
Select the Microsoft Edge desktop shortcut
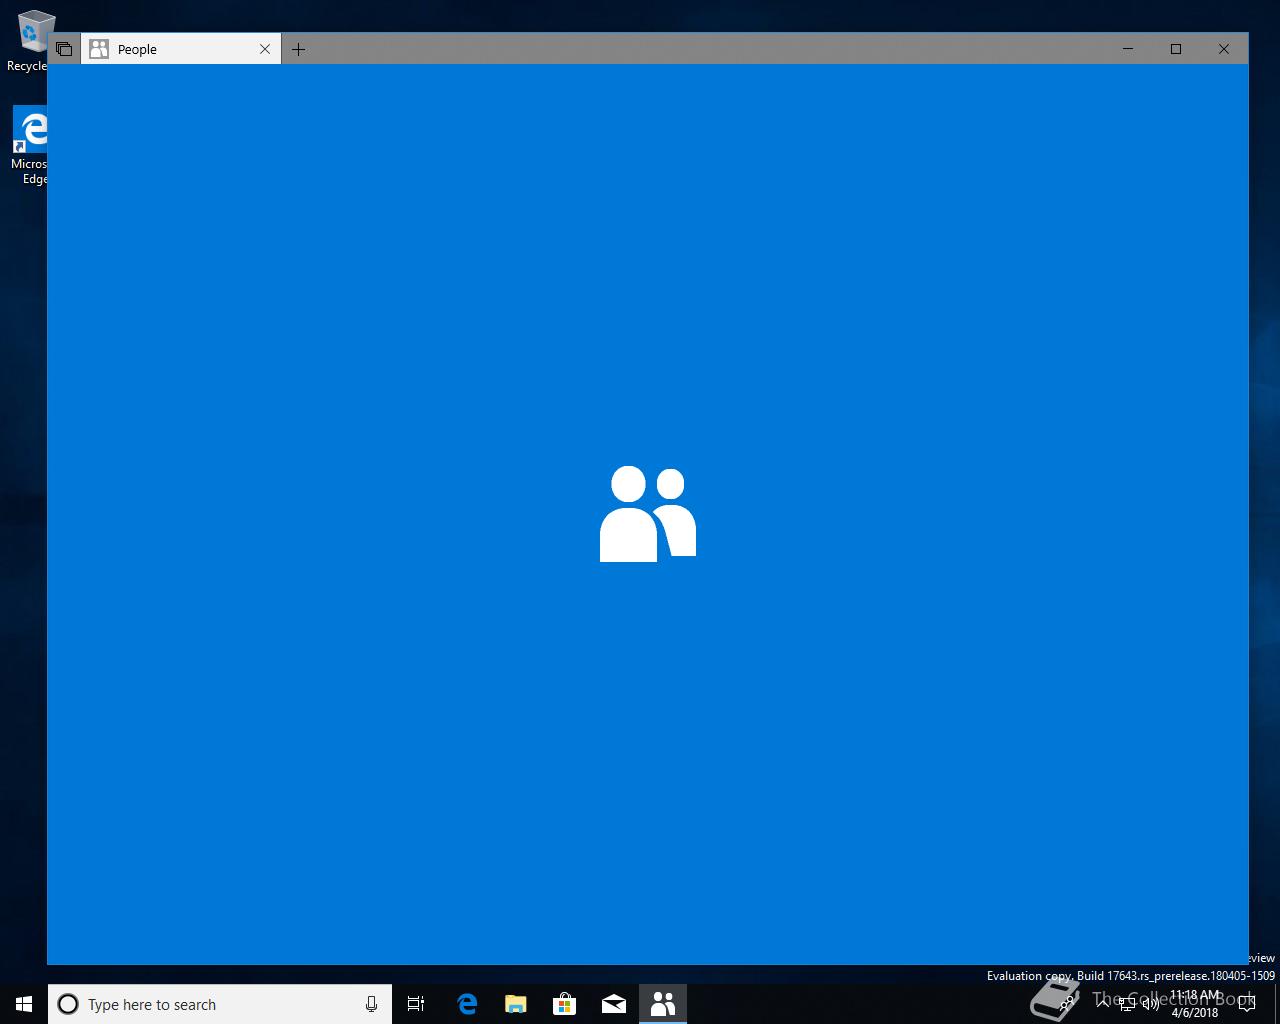[30, 147]
